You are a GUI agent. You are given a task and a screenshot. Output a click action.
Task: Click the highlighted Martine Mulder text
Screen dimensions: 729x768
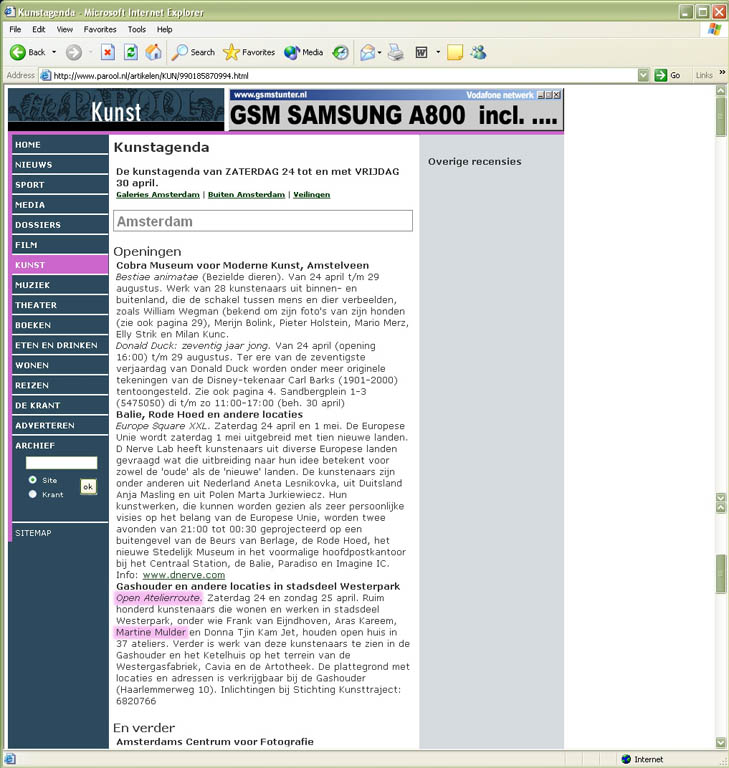coord(151,632)
